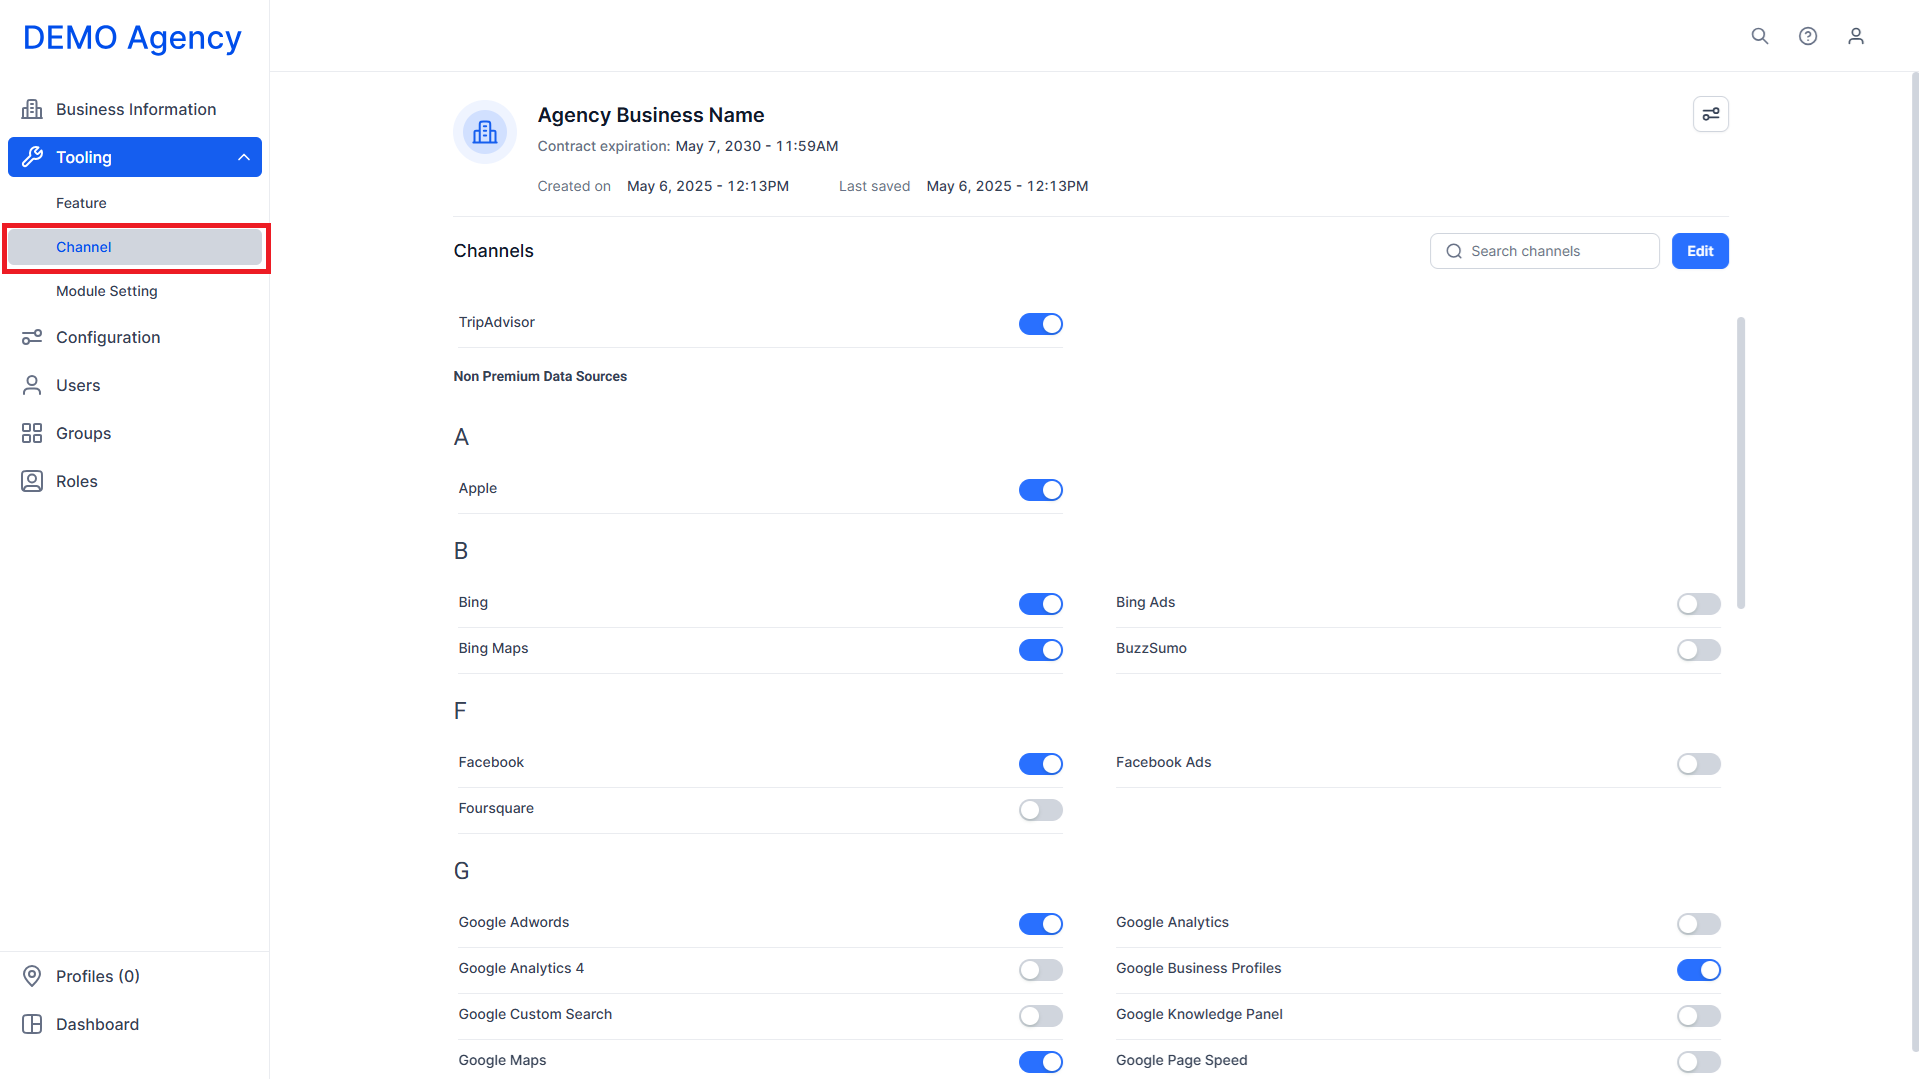Click the channels list vertical scrollbar
Viewport: 1919px width, 1079px height.
pos(1741,463)
